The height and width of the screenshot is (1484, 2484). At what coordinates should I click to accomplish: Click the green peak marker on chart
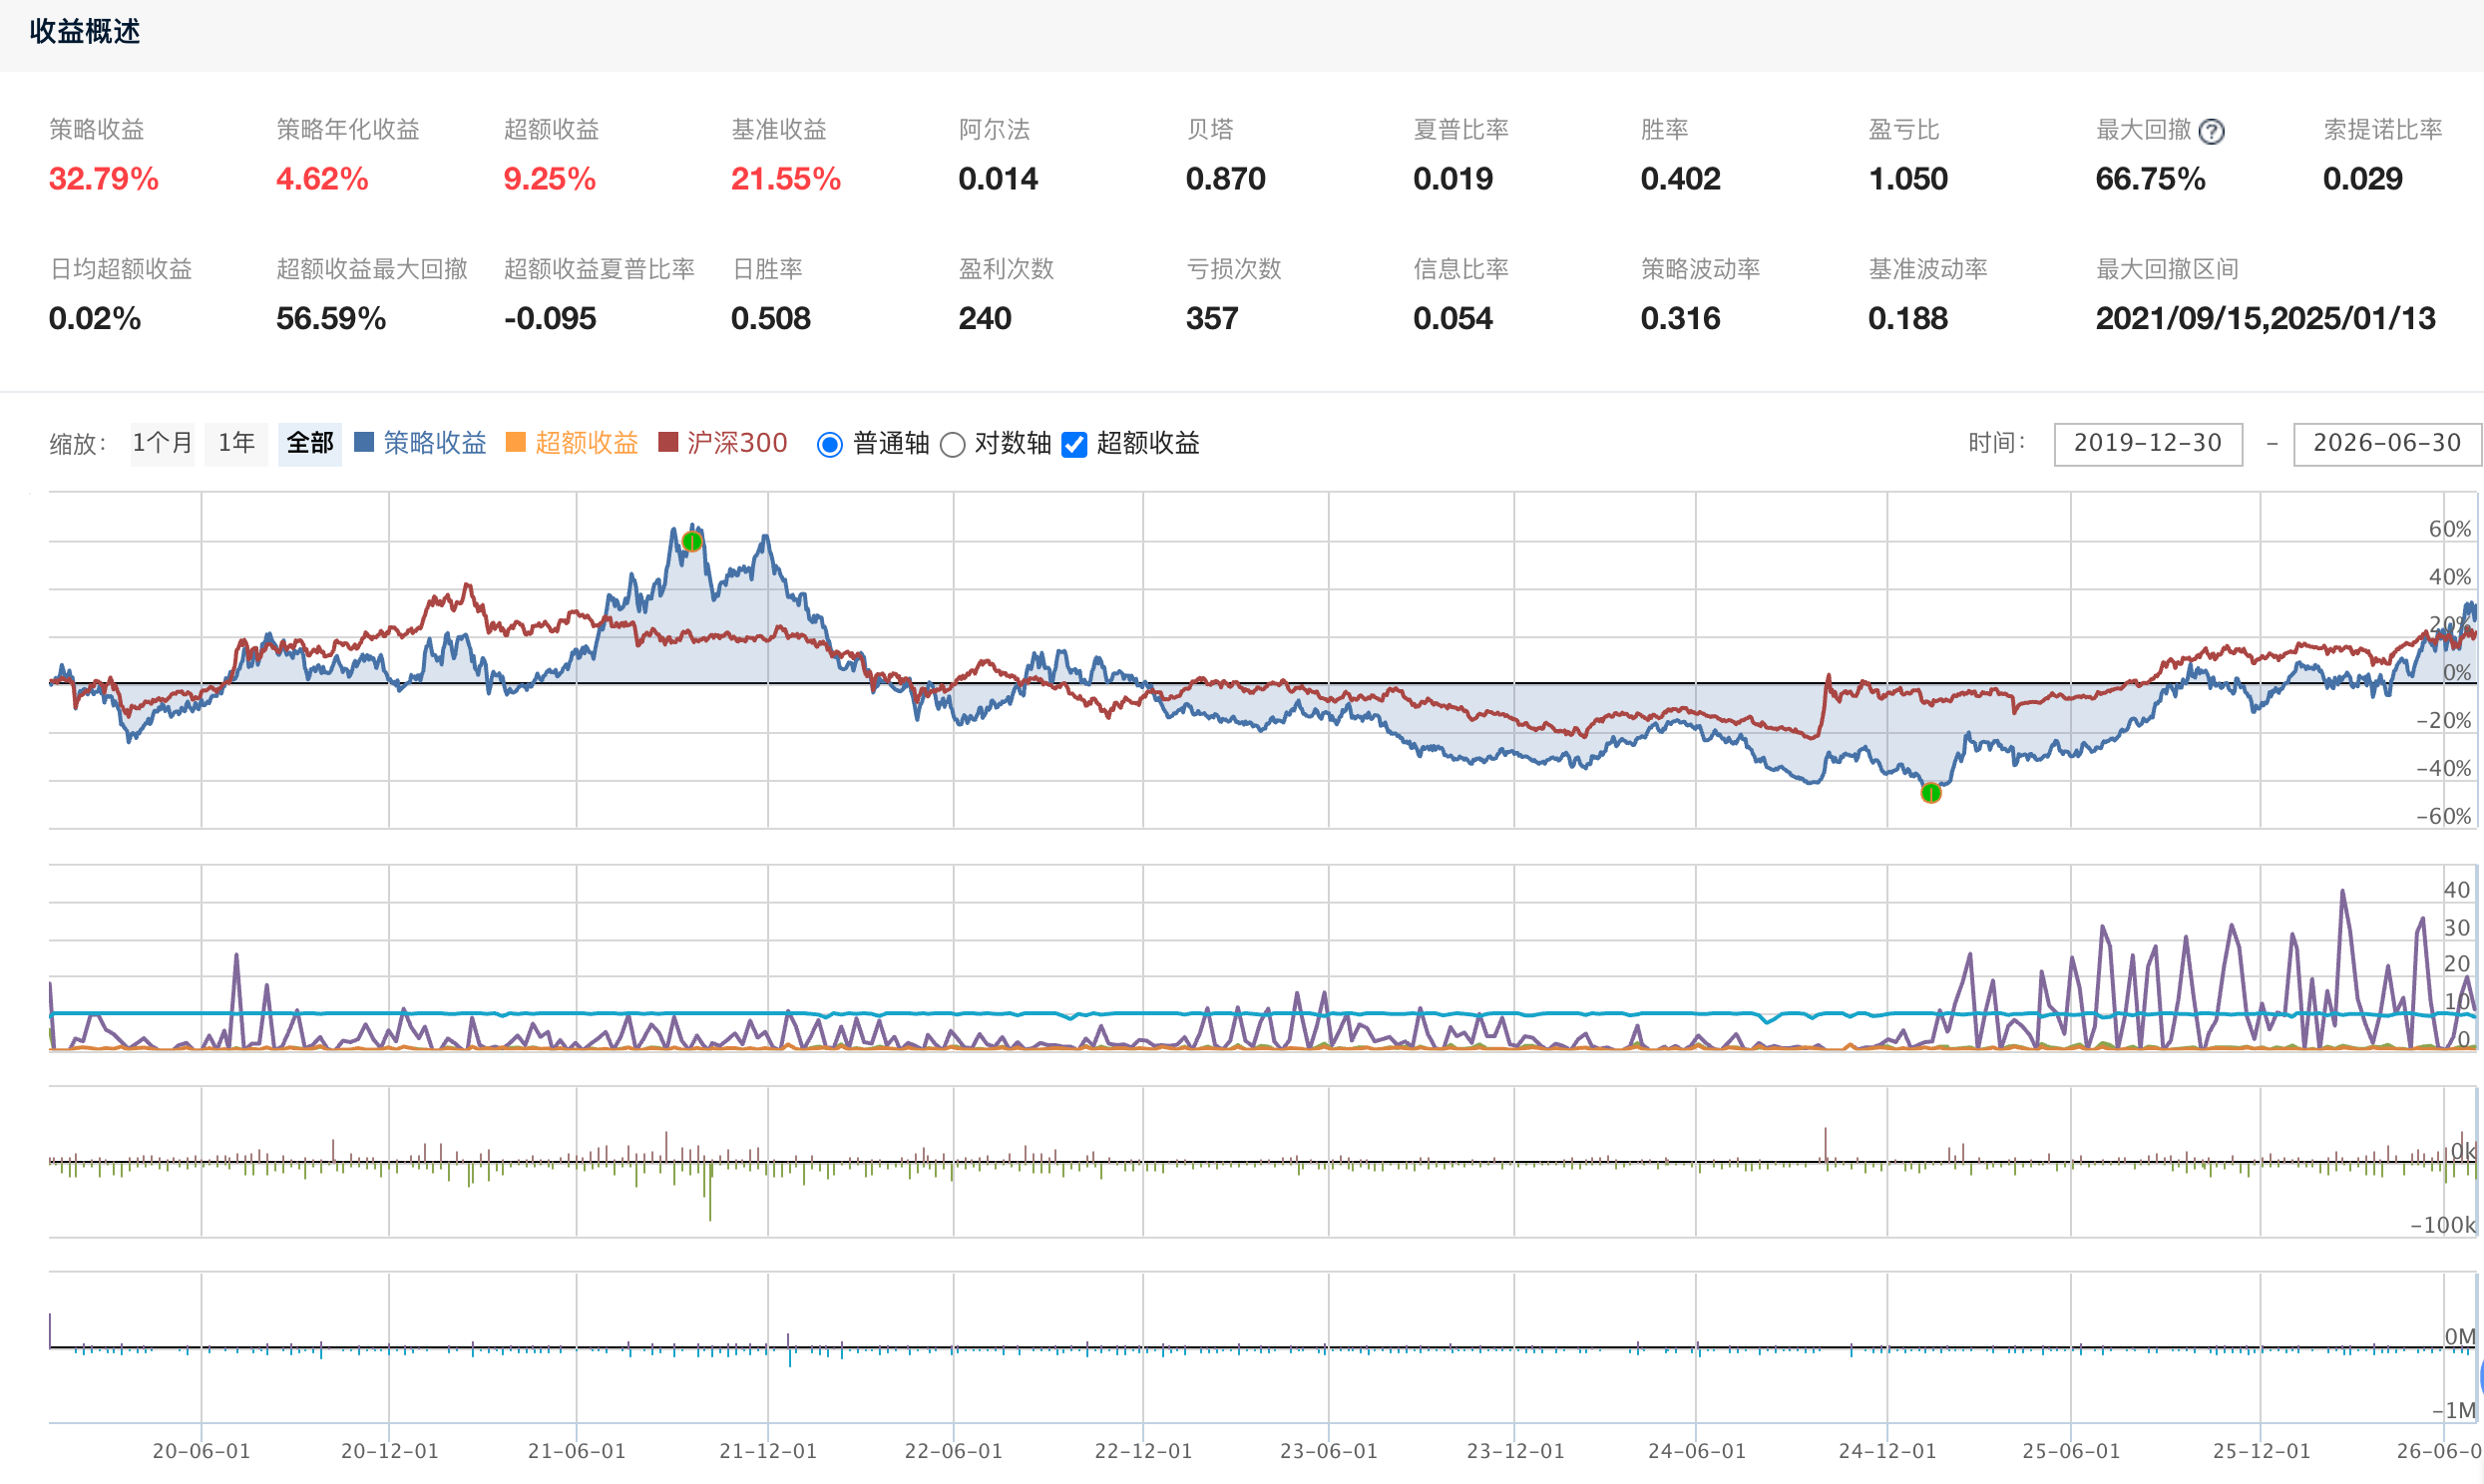coord(692,542)
